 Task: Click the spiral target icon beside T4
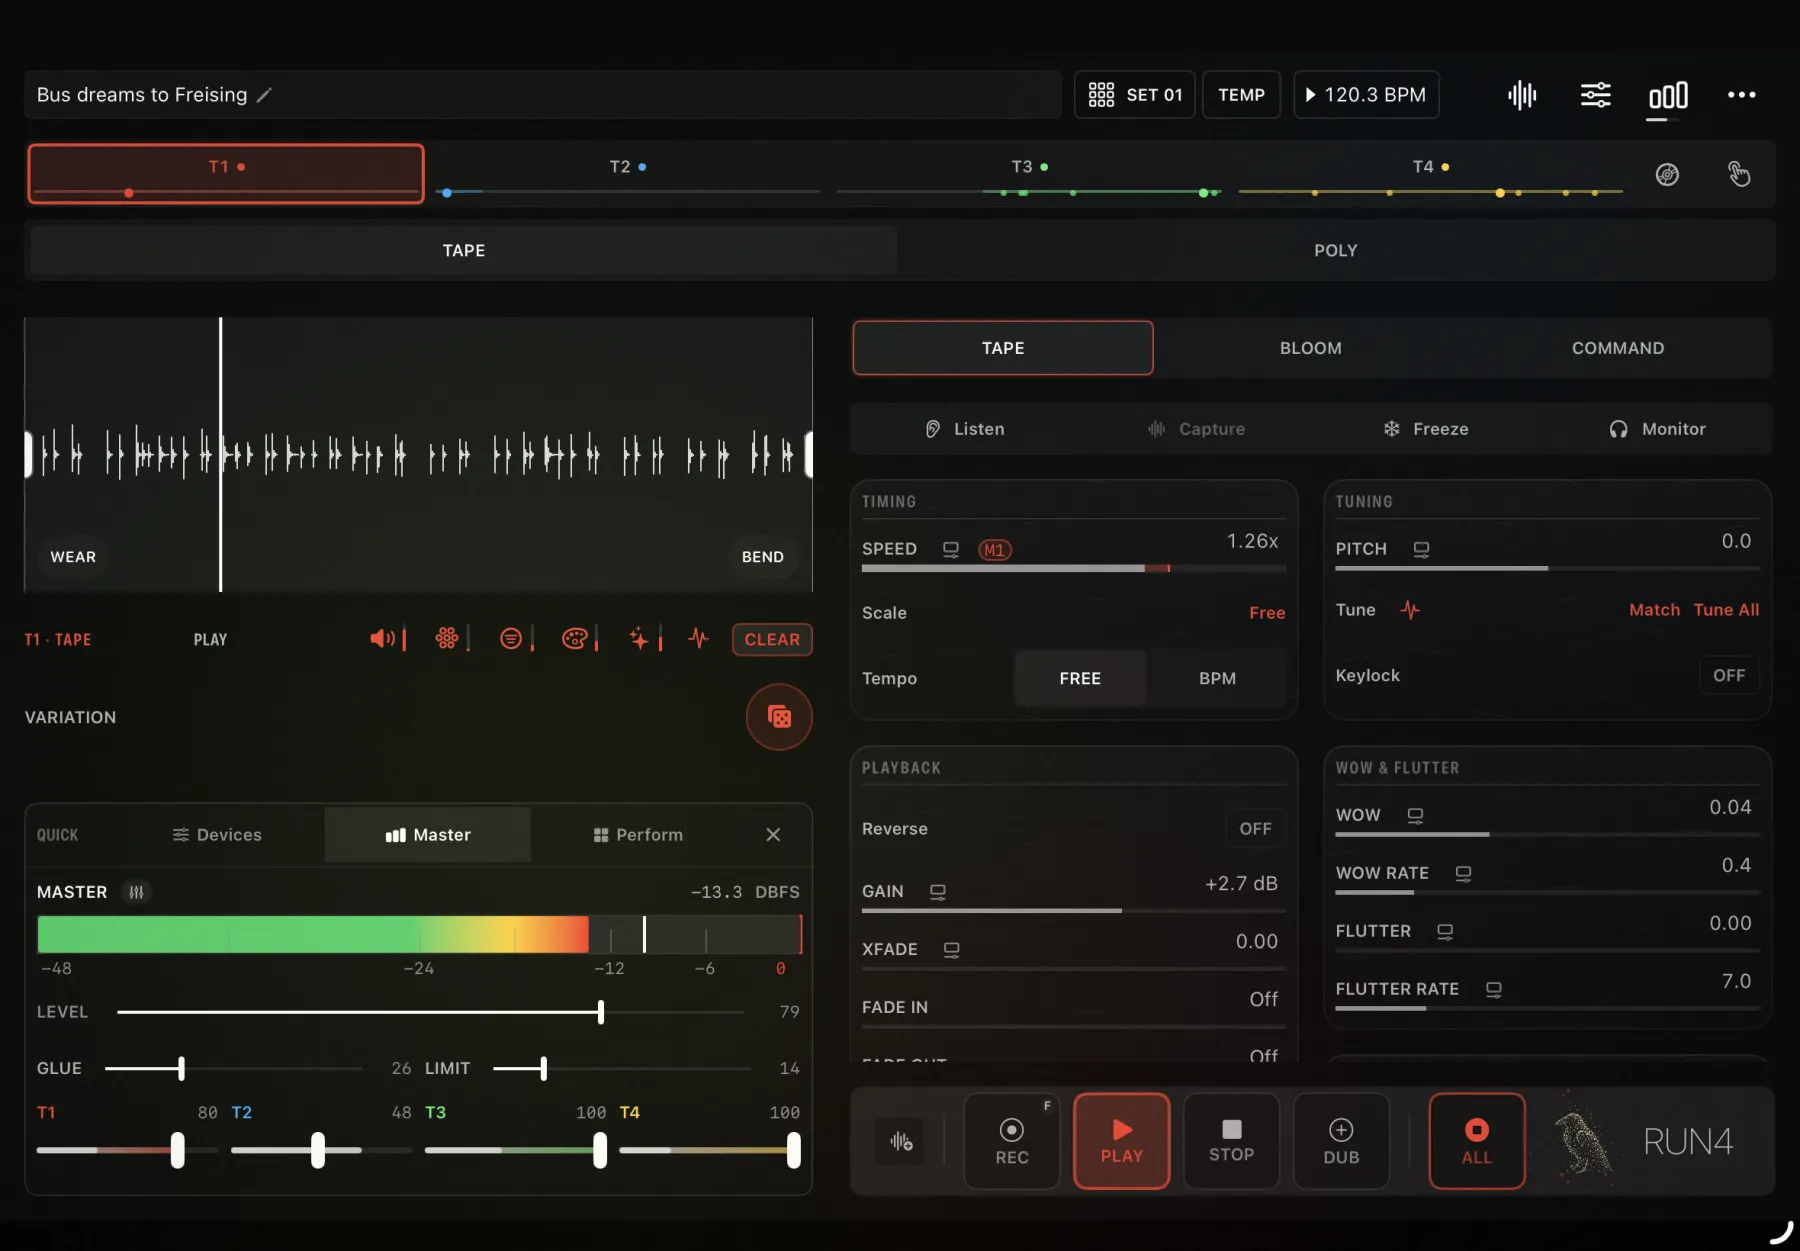1667,175
